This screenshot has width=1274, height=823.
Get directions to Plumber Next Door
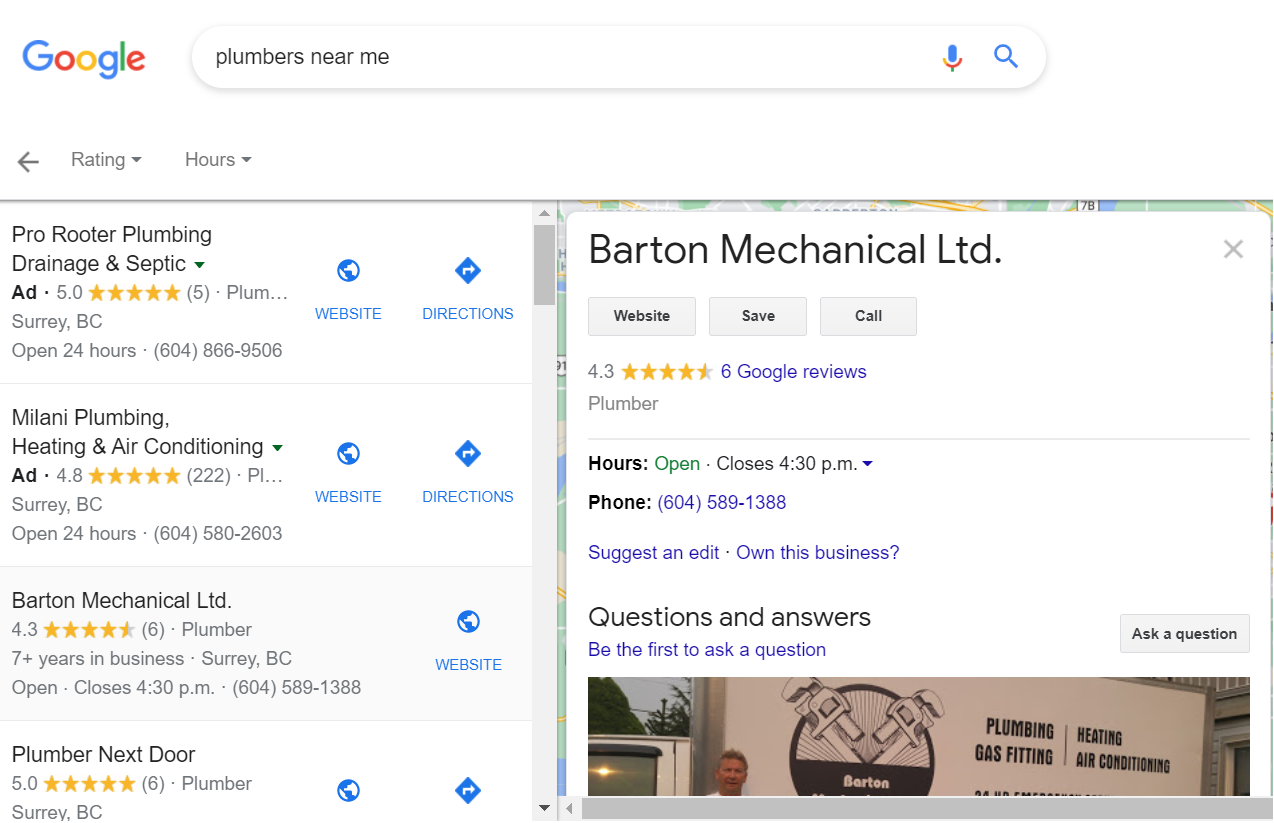point(468,791)
